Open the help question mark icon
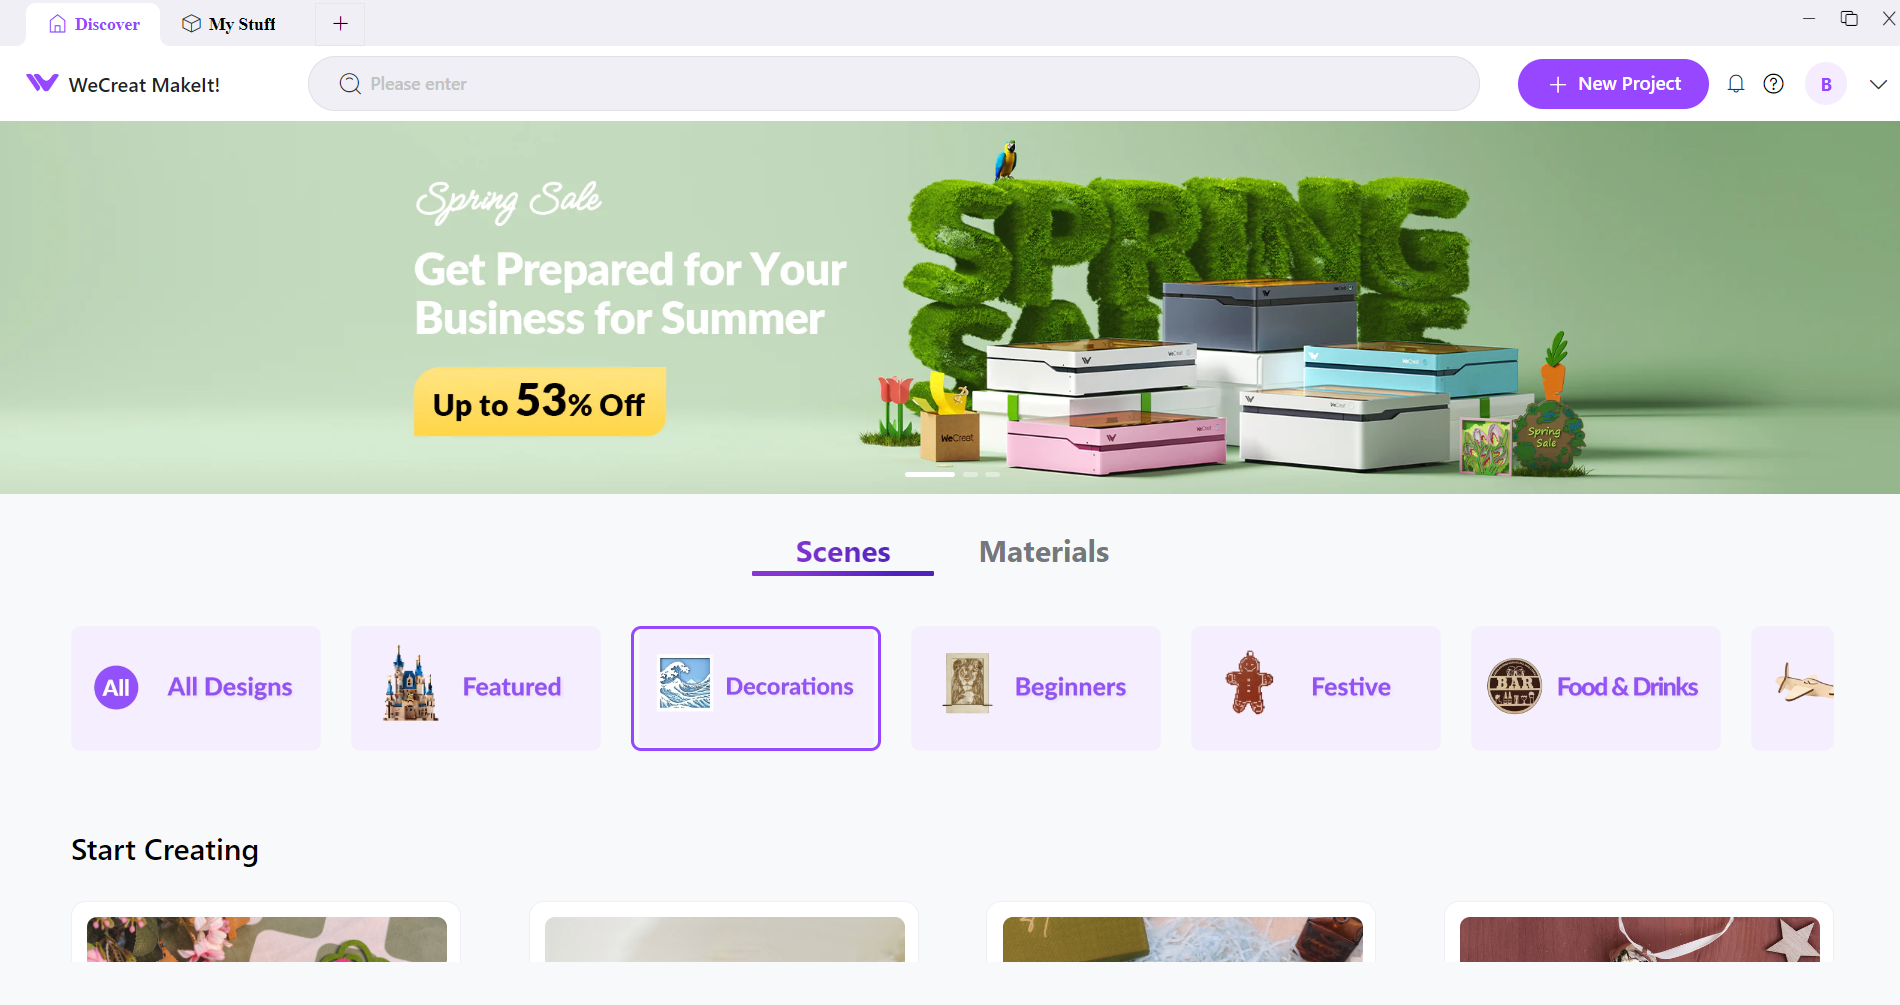1900x1005 pixels. click(1773, 84)
